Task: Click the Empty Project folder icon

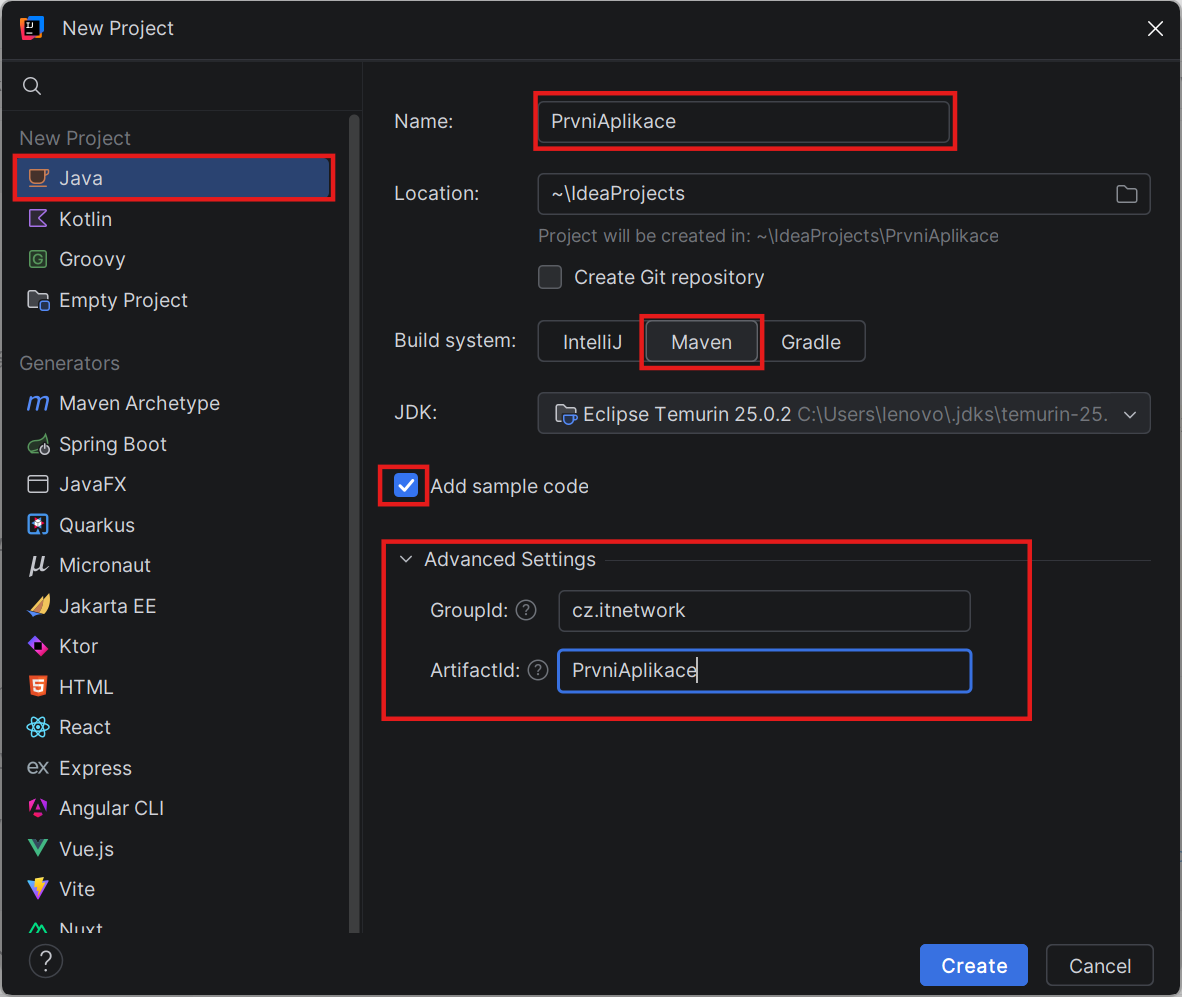Action: tap(38, 300)
